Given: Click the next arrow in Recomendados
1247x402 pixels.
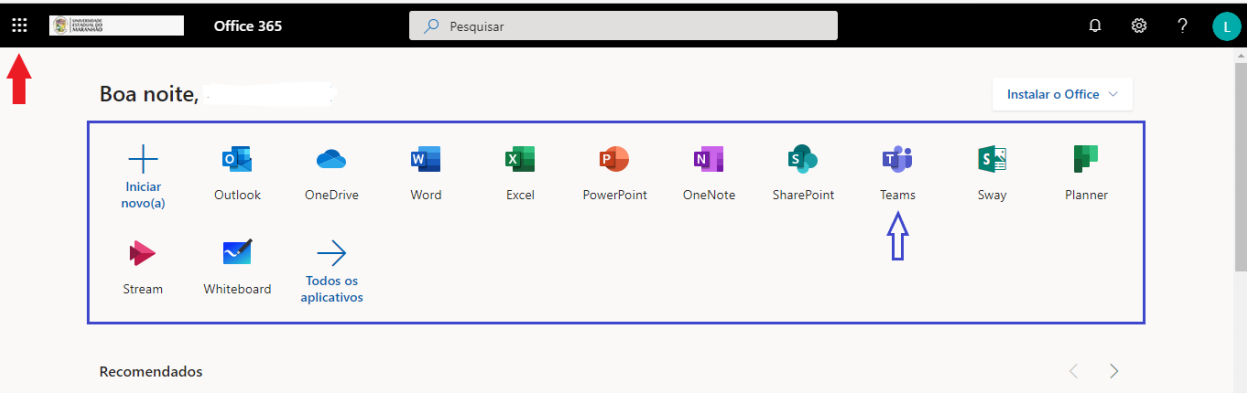Looking at the screenshot, I should [1114, 371].
